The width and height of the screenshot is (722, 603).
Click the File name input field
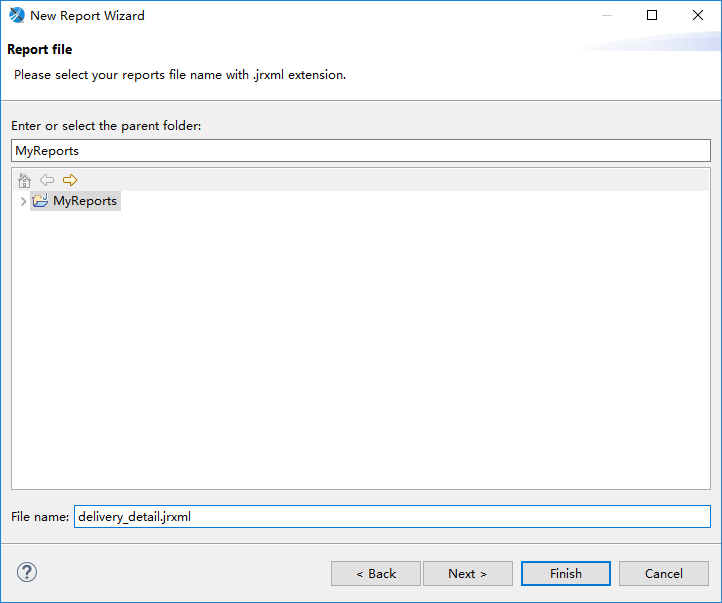point(392,516)
